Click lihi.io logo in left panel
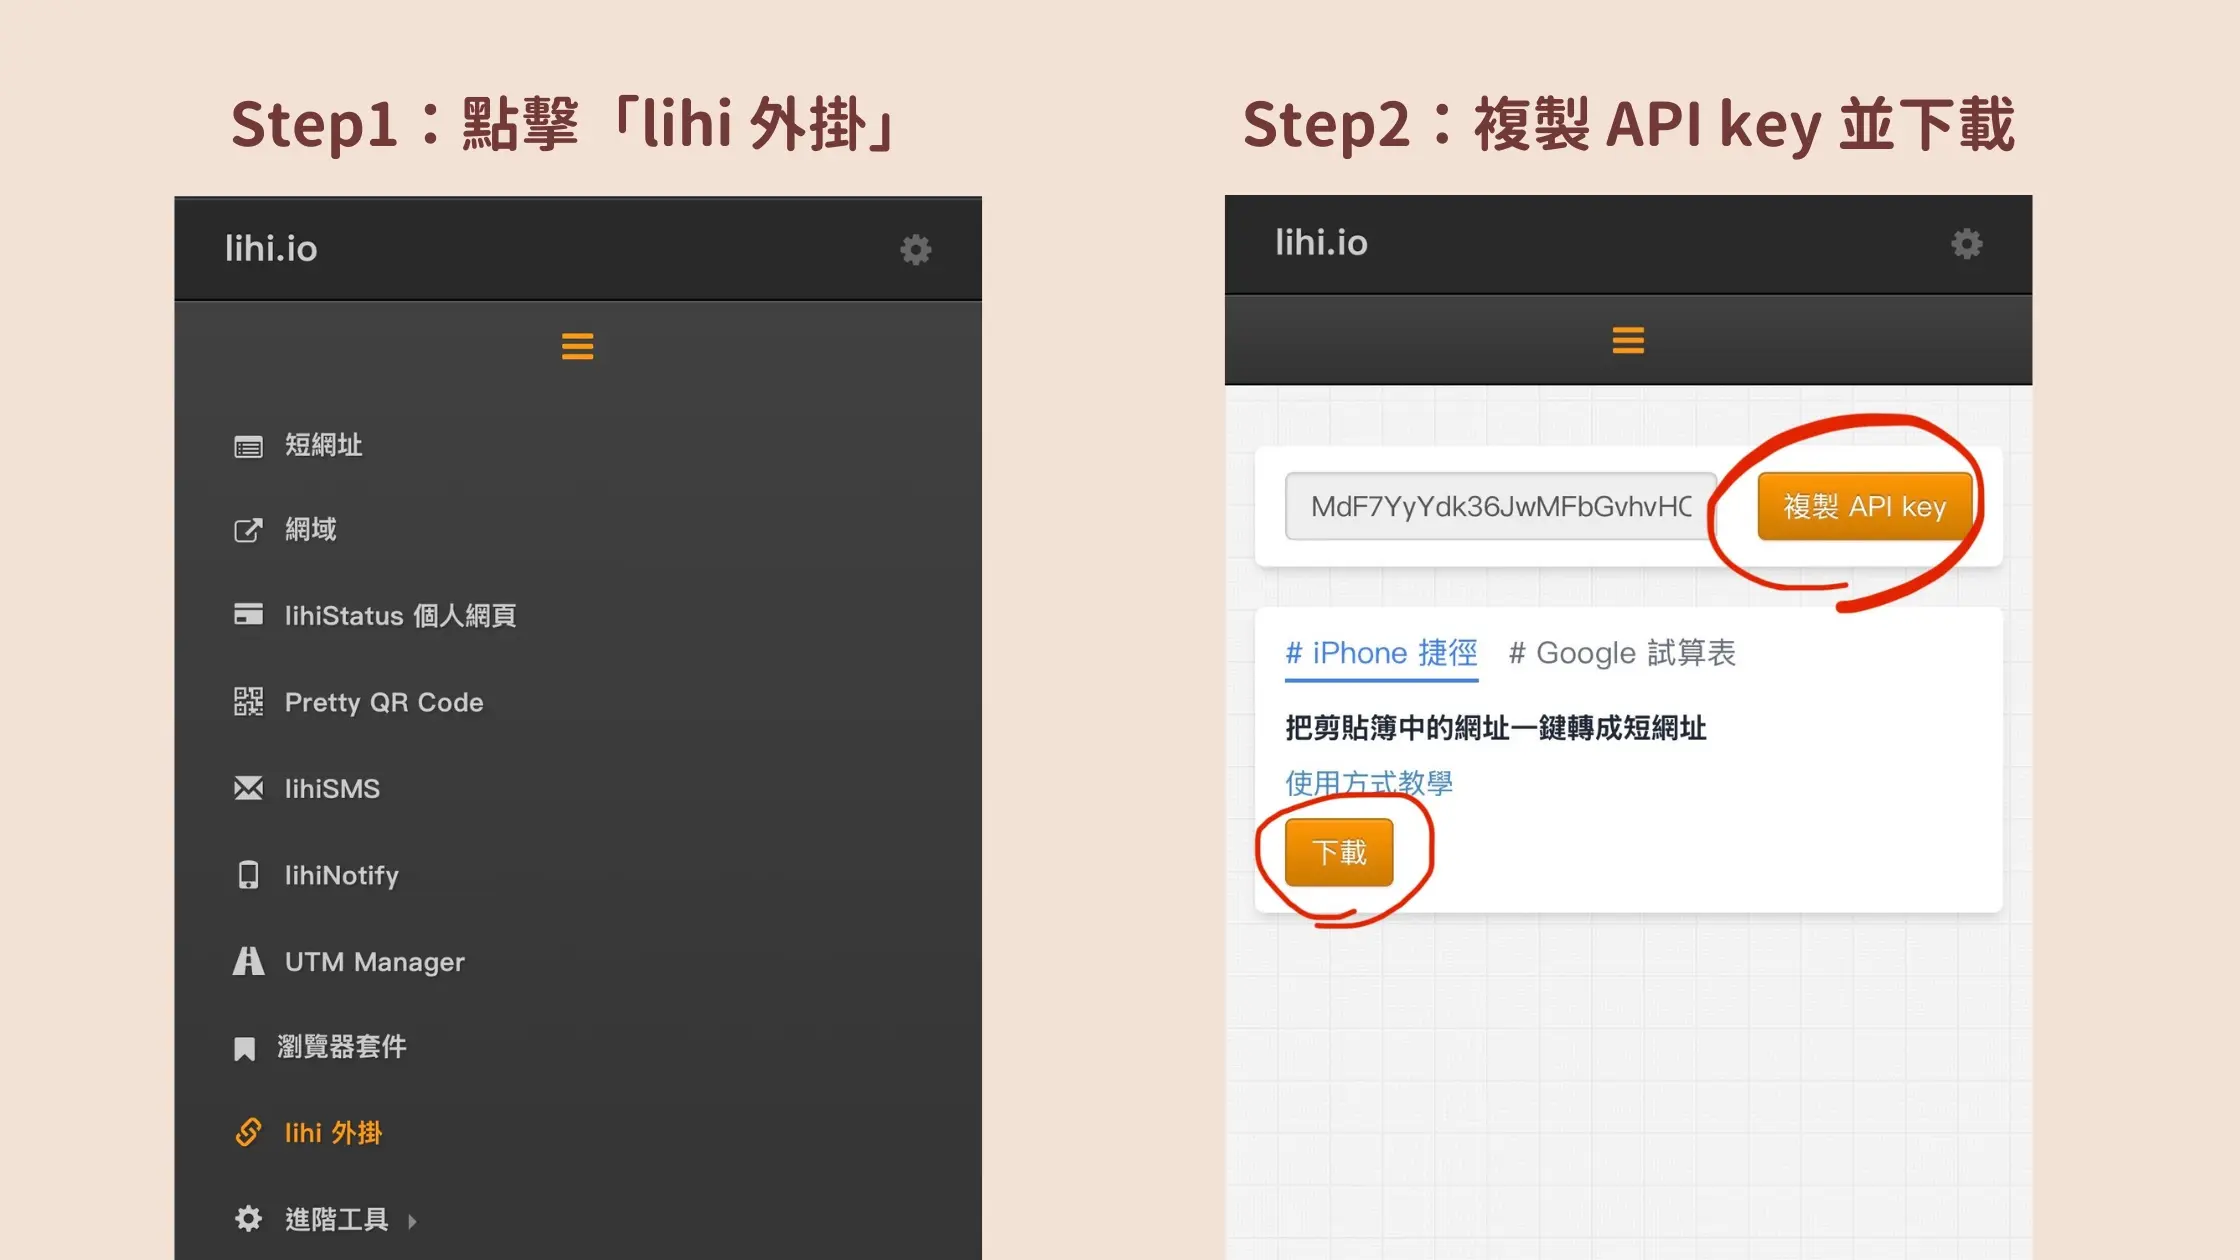 271,248
